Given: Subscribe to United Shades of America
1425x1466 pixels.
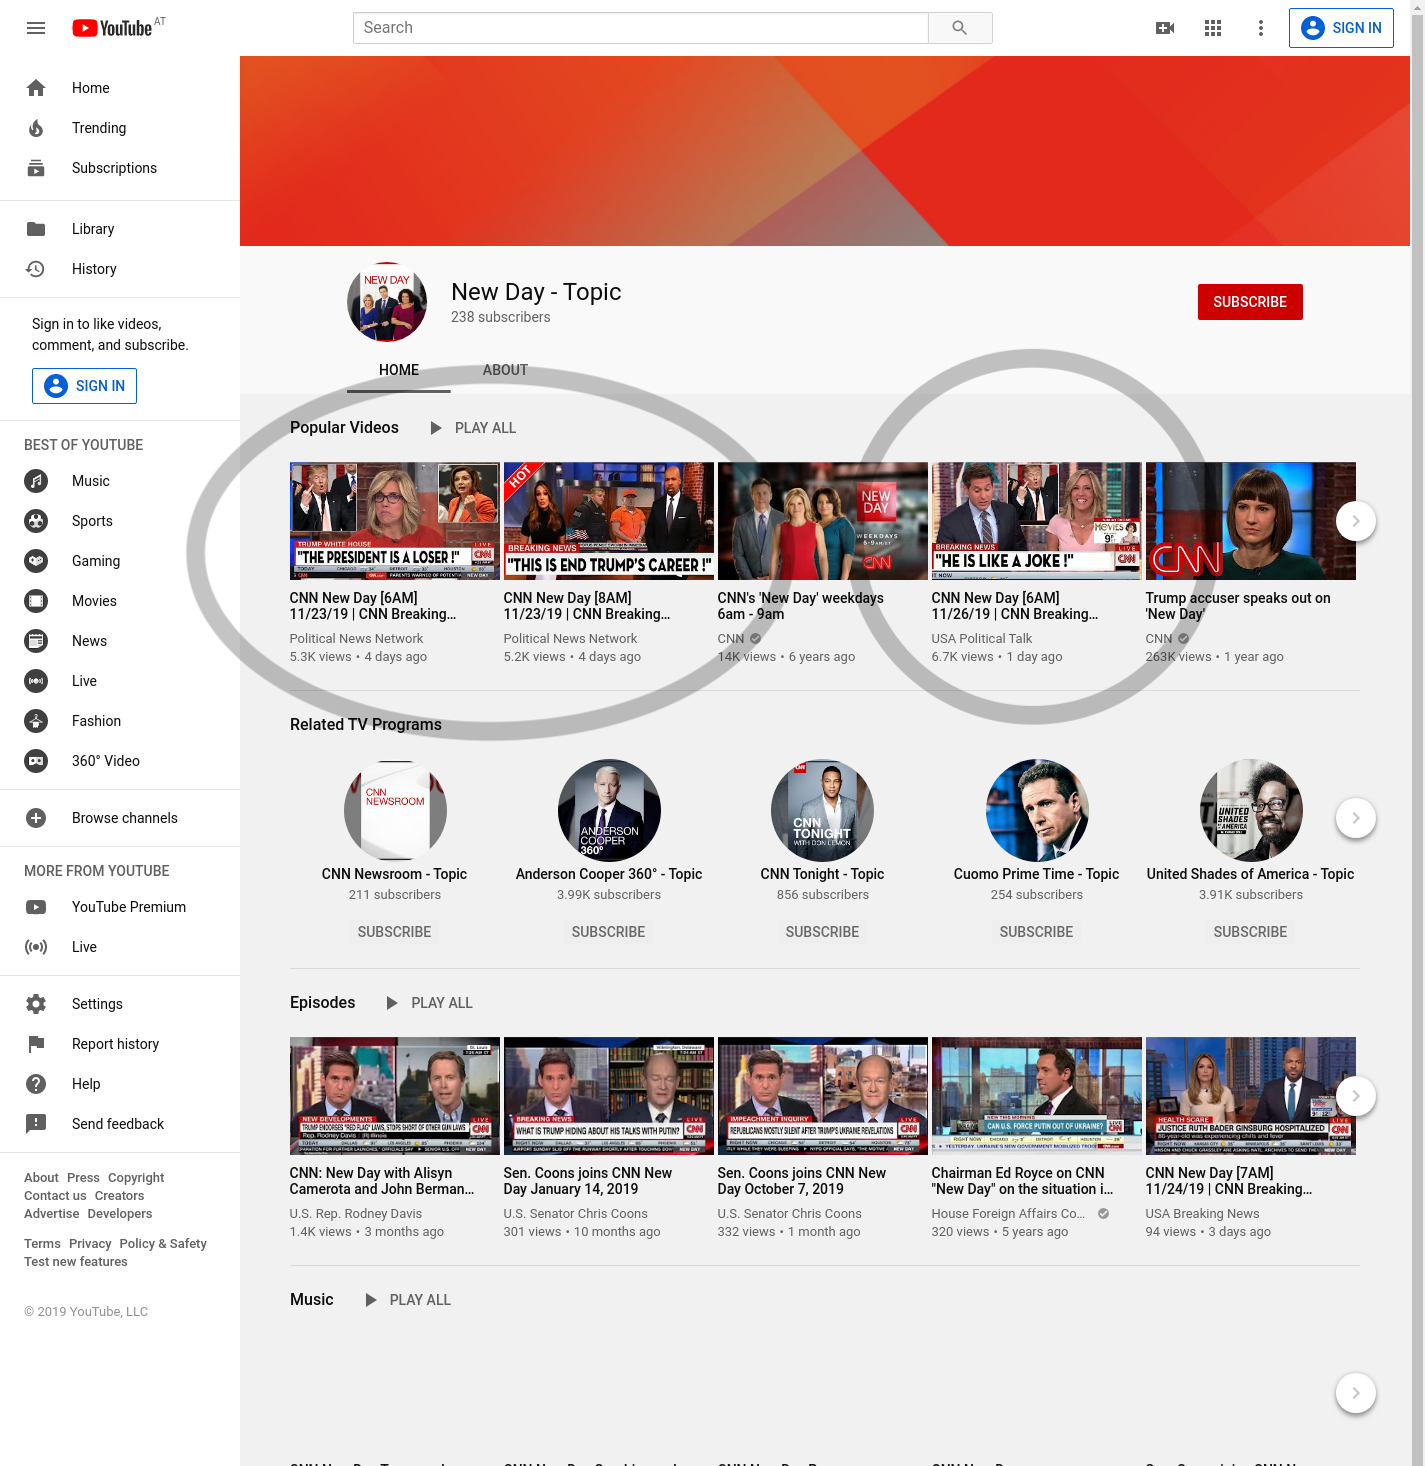Looking at the screenshot, I should (x=1251, y=932).
